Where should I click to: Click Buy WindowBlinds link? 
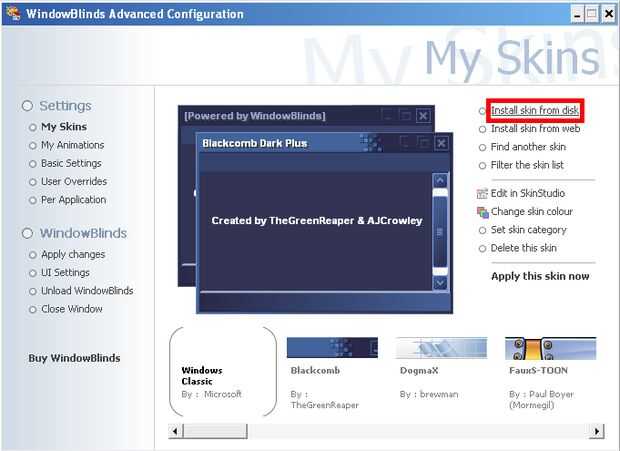pos(74,358)
